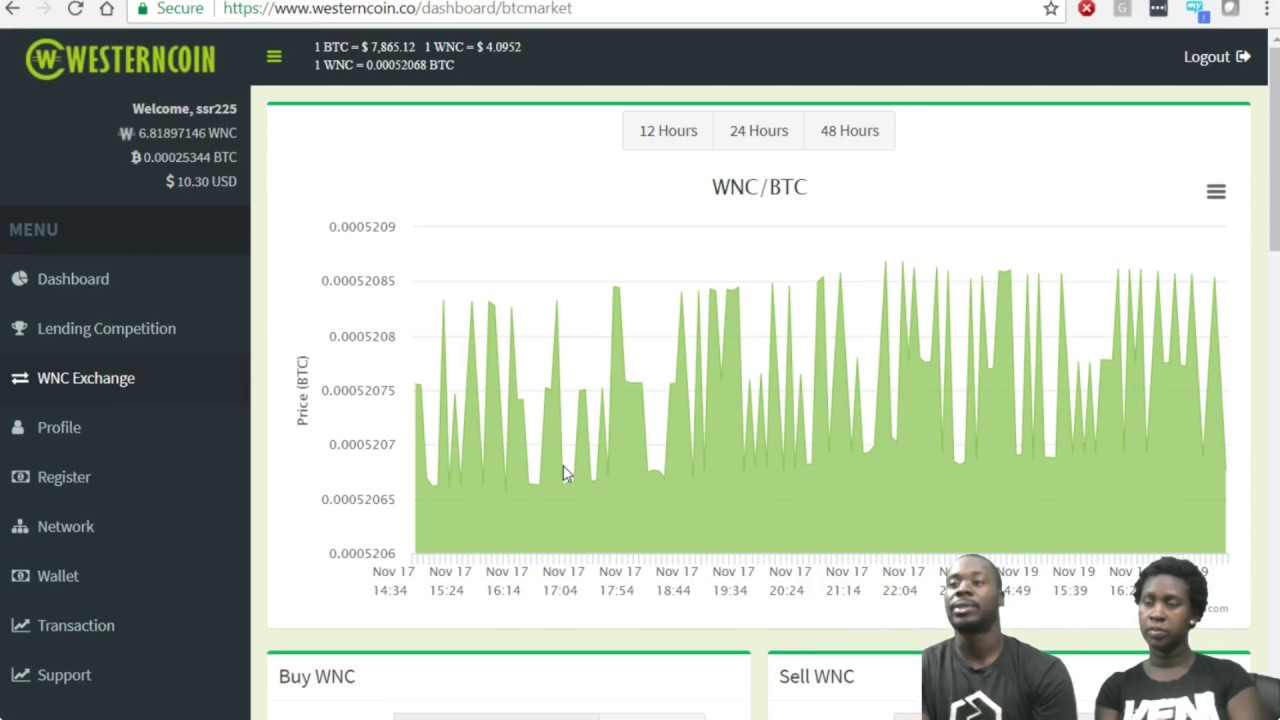Open the chart context menu icon
Image resolution: width=1280 pixels, height=720 pixels.
tap(1216, 191)
